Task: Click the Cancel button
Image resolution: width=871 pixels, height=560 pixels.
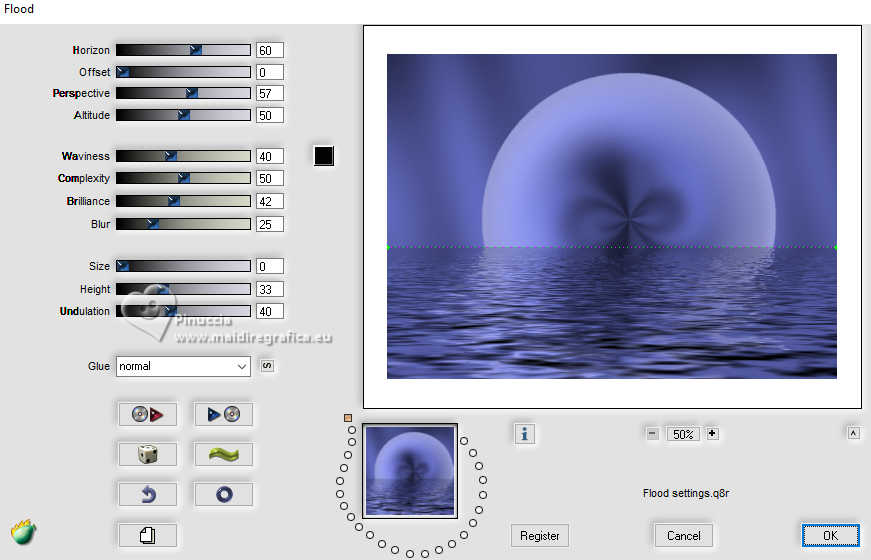Action: (x=683, y=536)
